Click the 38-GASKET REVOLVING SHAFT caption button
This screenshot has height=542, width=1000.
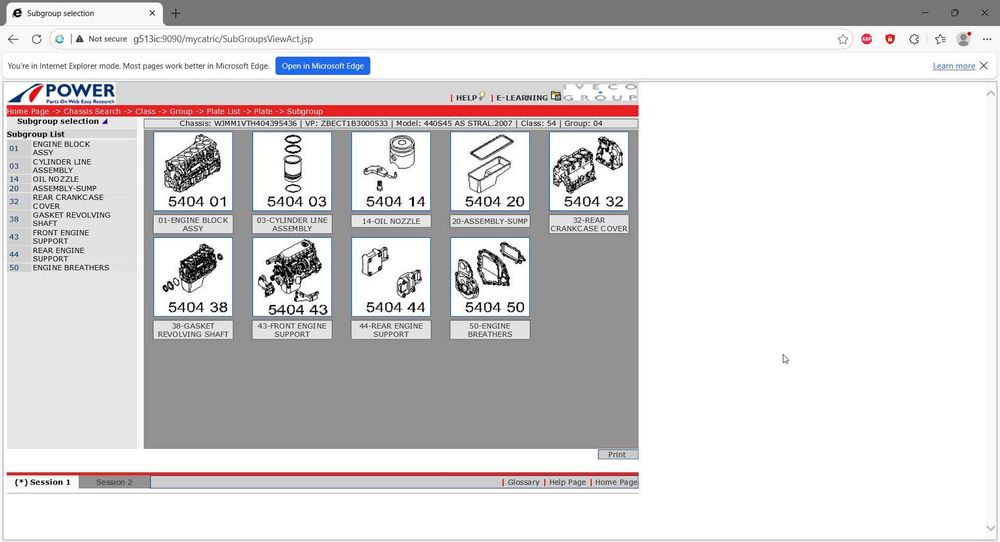coord(193,330)
